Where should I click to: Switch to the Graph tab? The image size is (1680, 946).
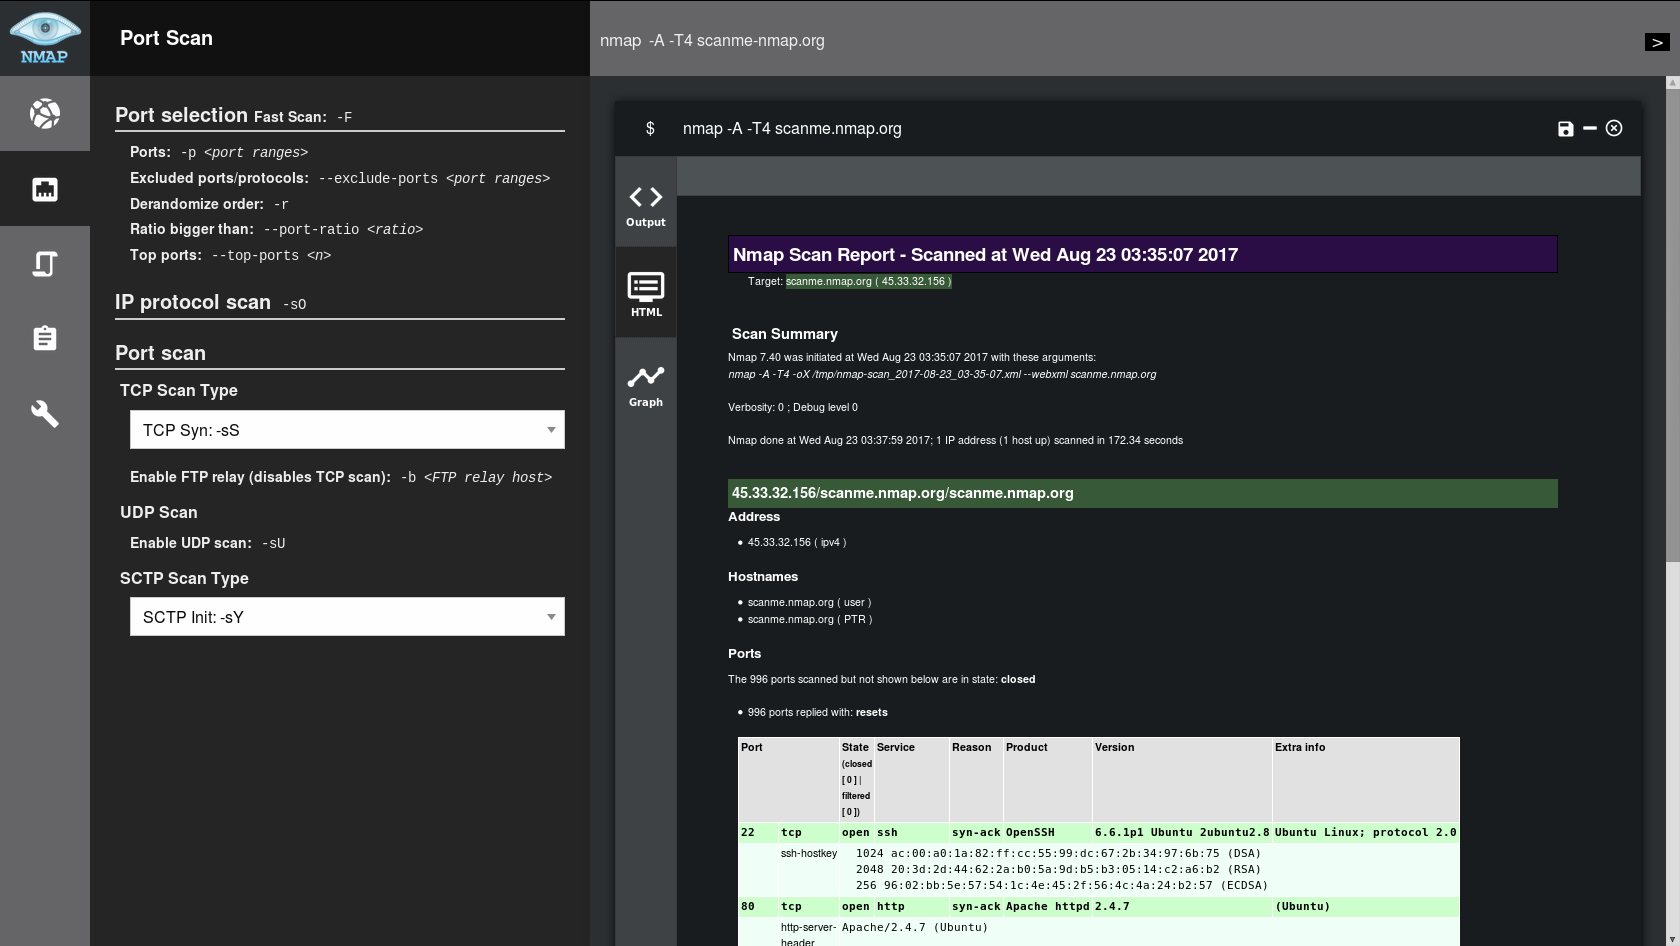click(645, 386)
